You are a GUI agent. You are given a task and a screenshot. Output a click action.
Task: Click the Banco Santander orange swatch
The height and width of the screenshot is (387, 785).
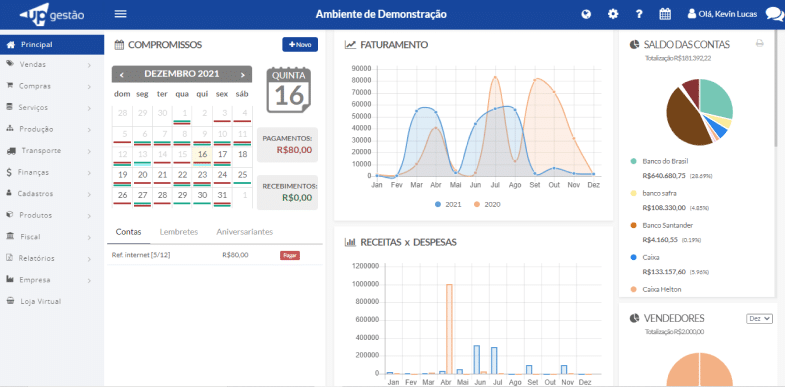tap(633, 225)
